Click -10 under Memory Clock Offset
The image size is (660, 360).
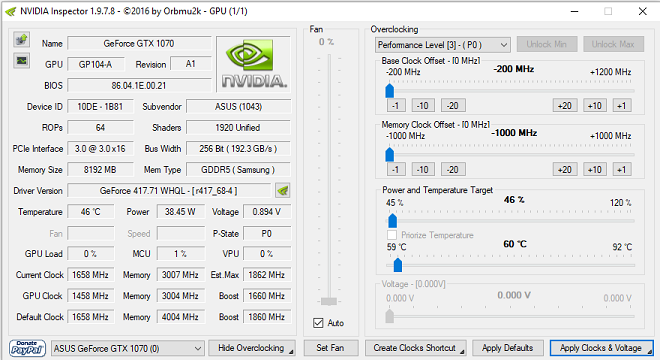click(423, 170)
